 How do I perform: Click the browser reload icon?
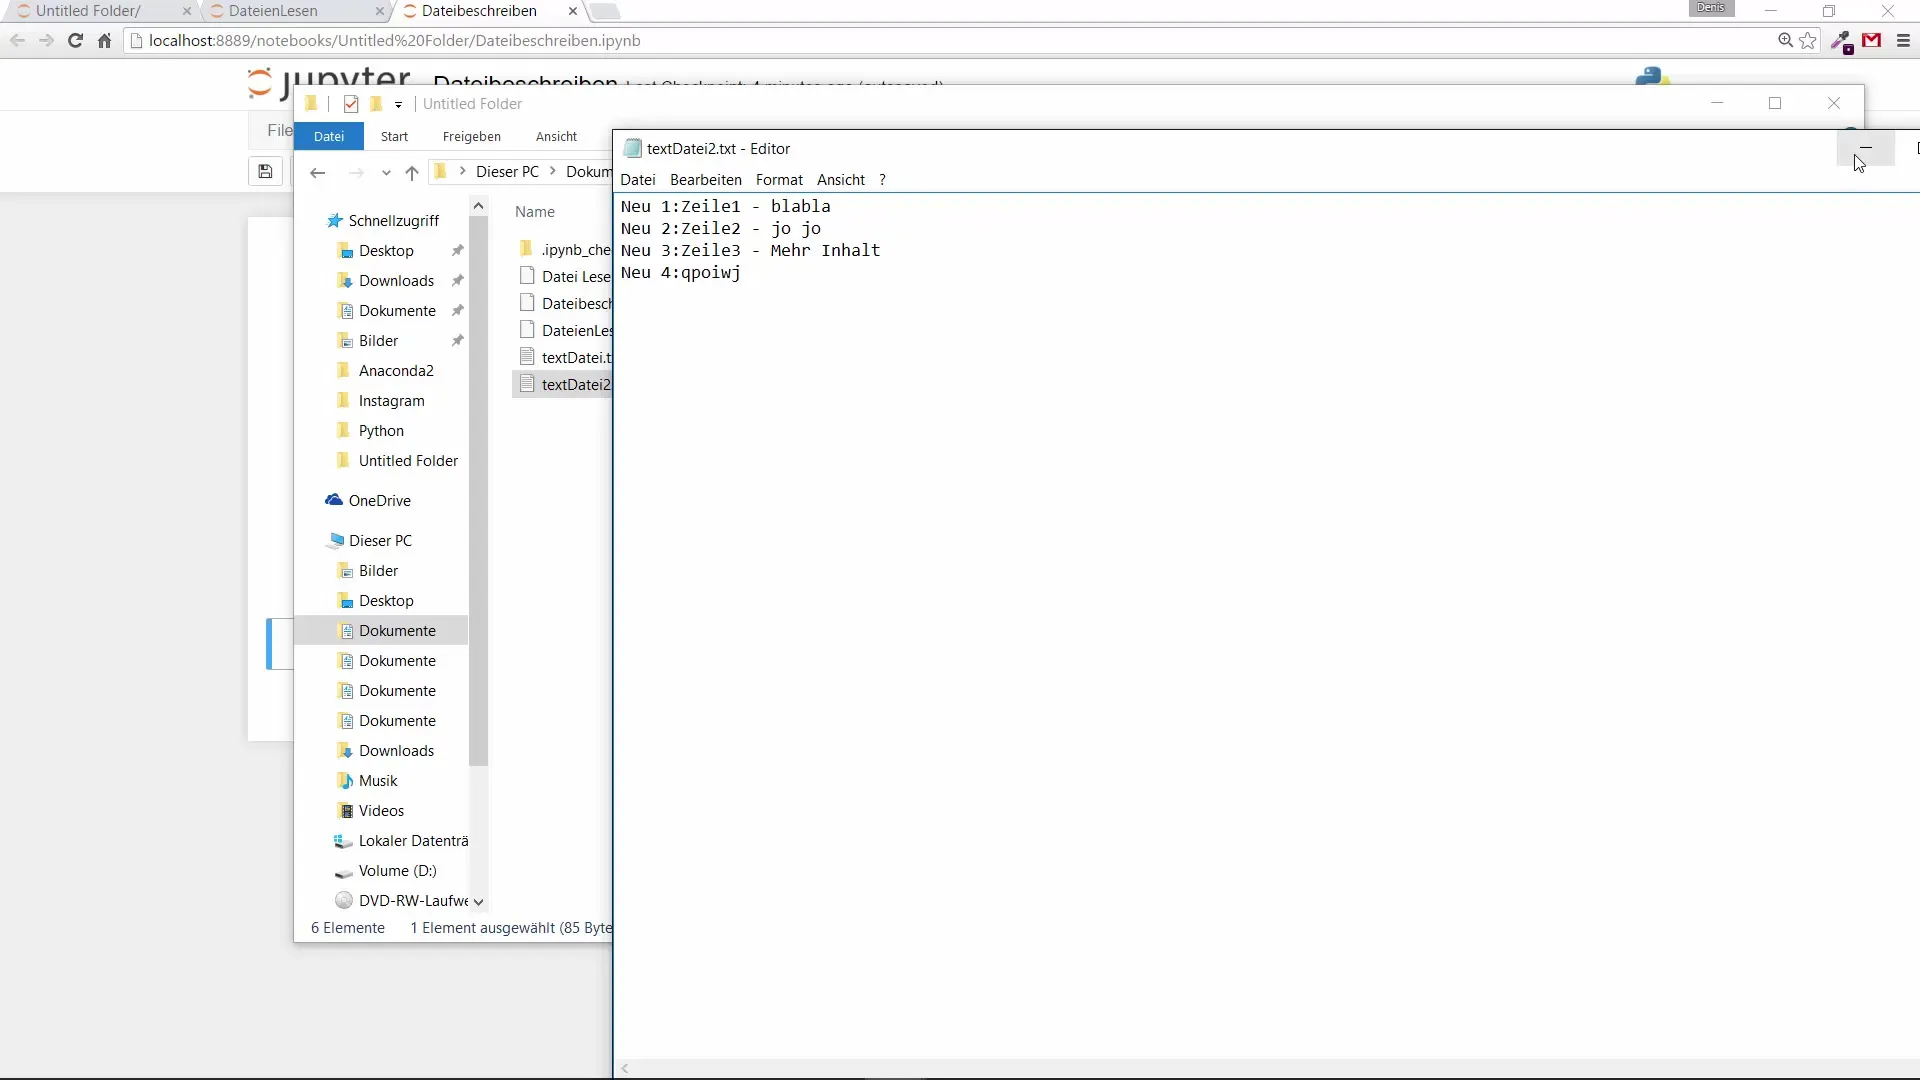[75, 41]
